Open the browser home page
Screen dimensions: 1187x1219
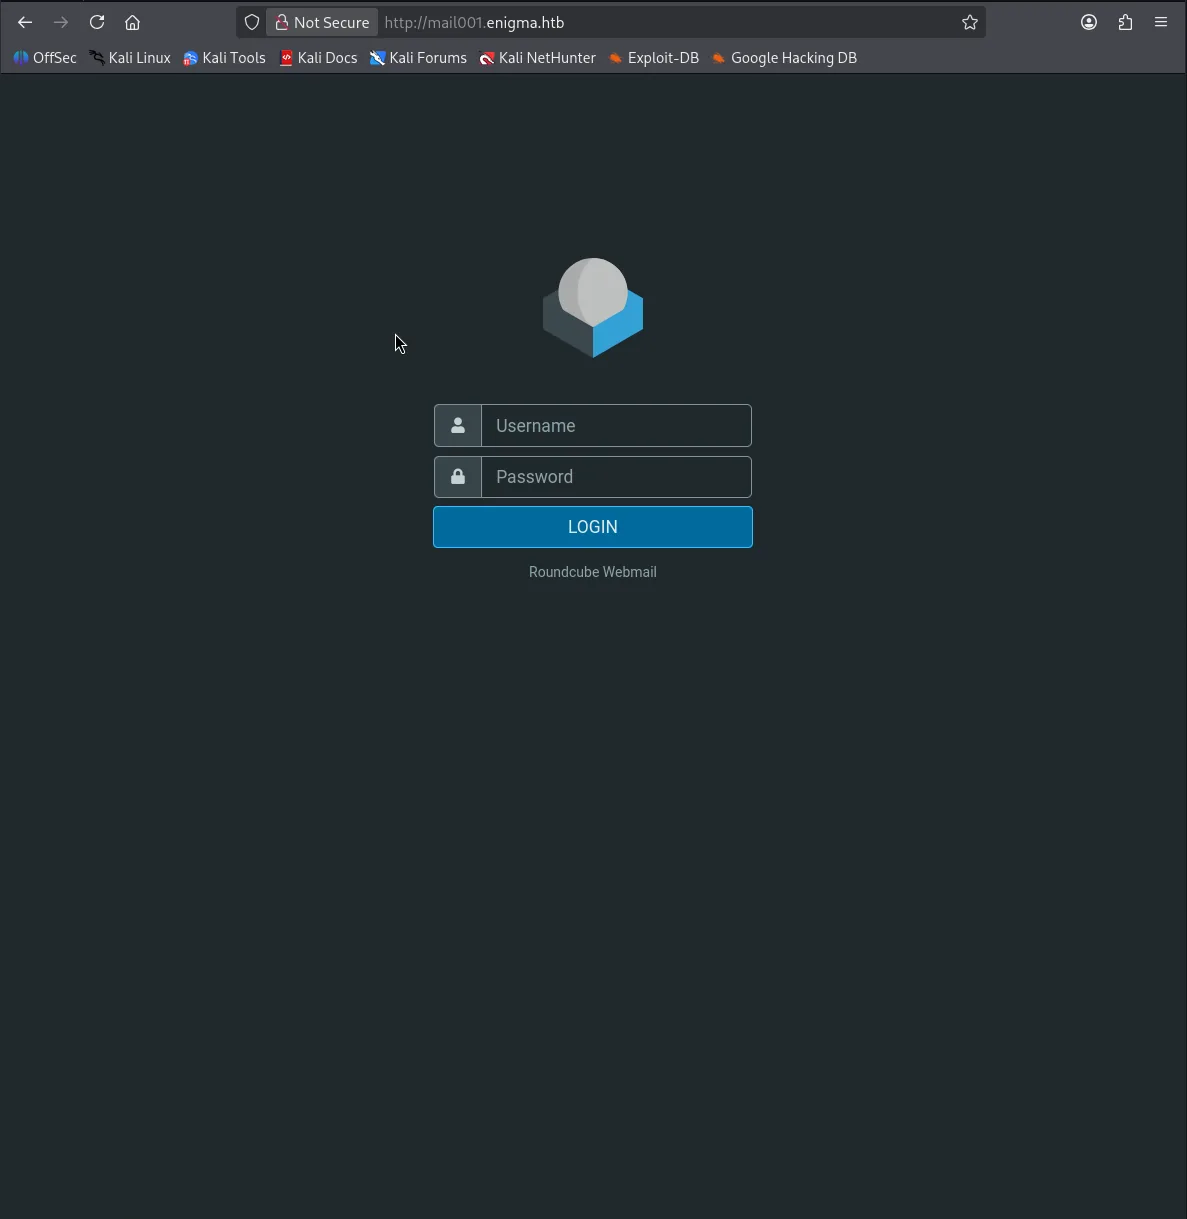pos(132,22)
